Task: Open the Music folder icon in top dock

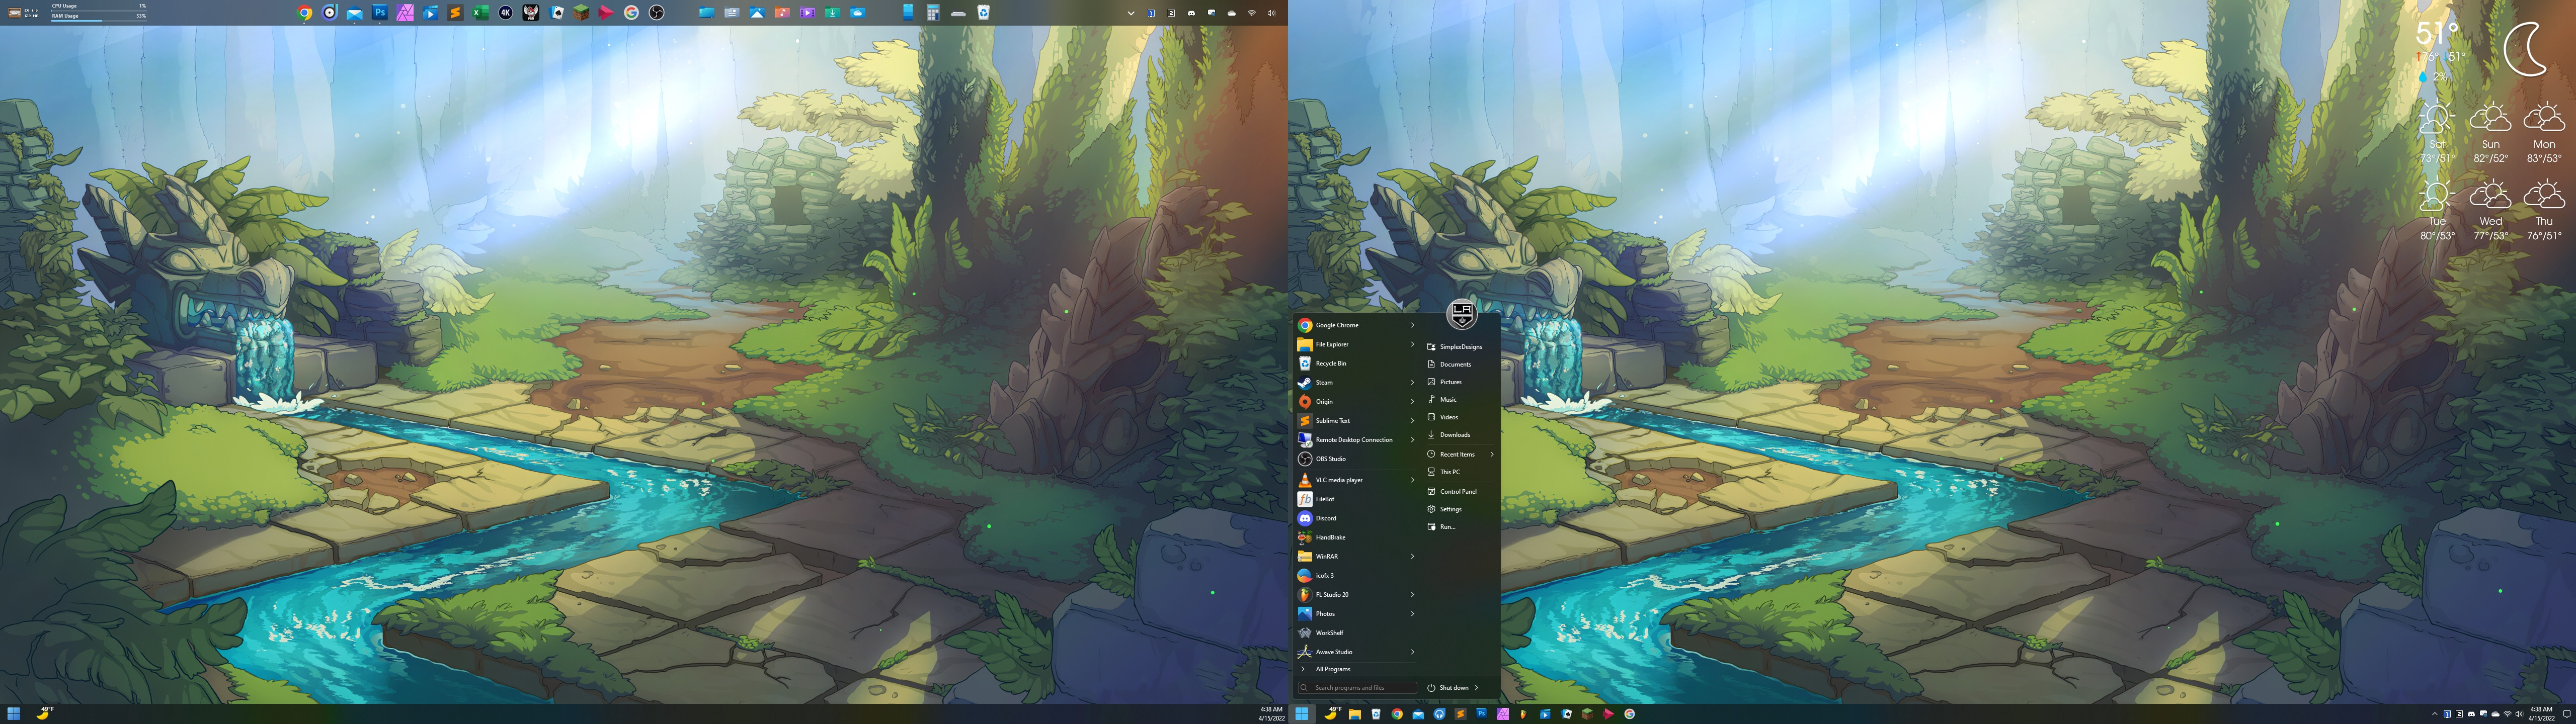Action: point(782,13)
